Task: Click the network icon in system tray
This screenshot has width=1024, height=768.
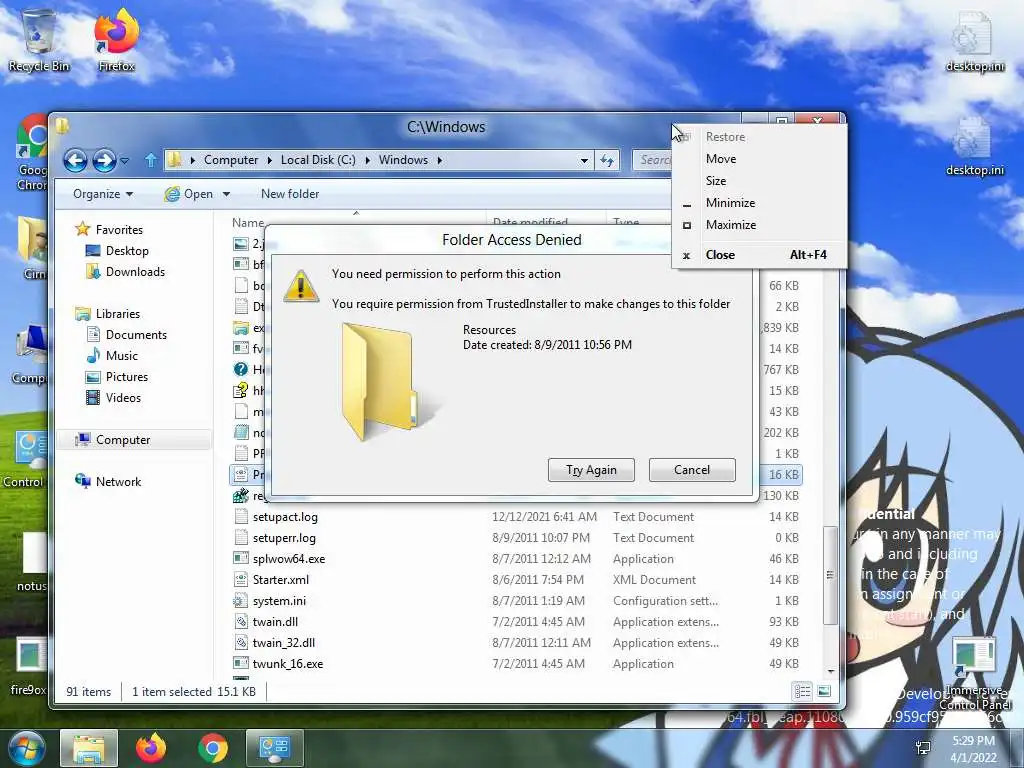Action: [x=923, y=749]
